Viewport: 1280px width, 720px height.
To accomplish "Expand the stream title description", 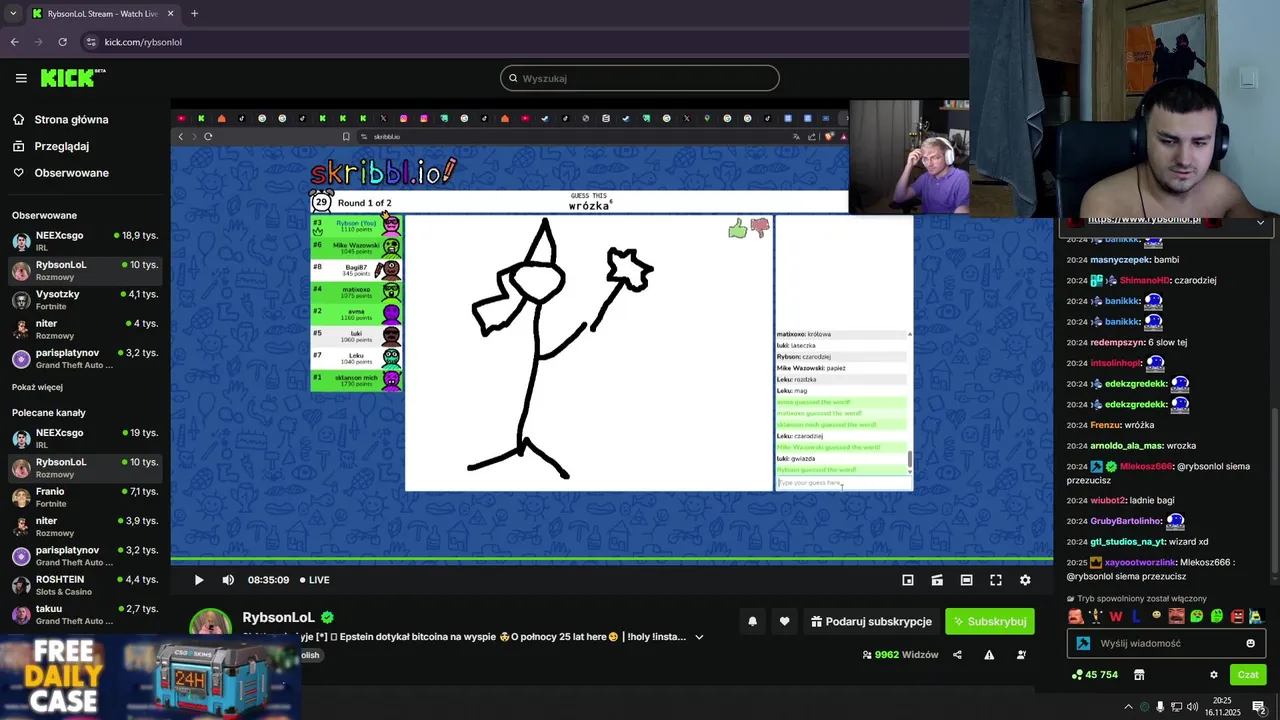I will coord(699,637).
